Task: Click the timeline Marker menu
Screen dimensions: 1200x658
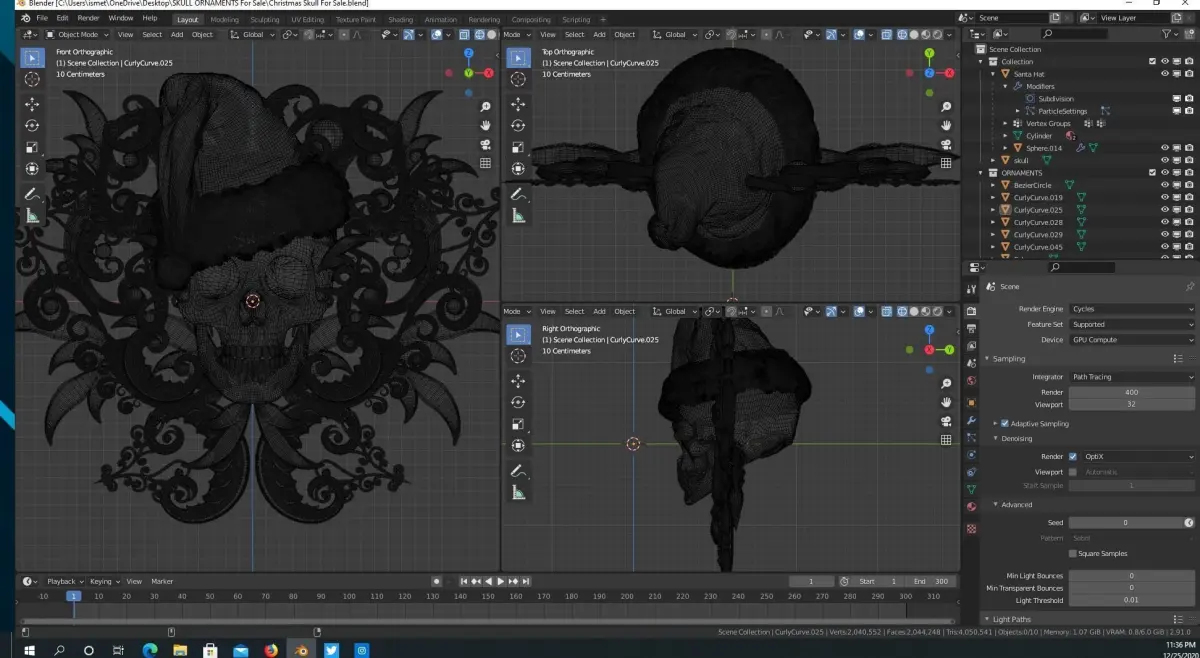Action: pos(162,581)
